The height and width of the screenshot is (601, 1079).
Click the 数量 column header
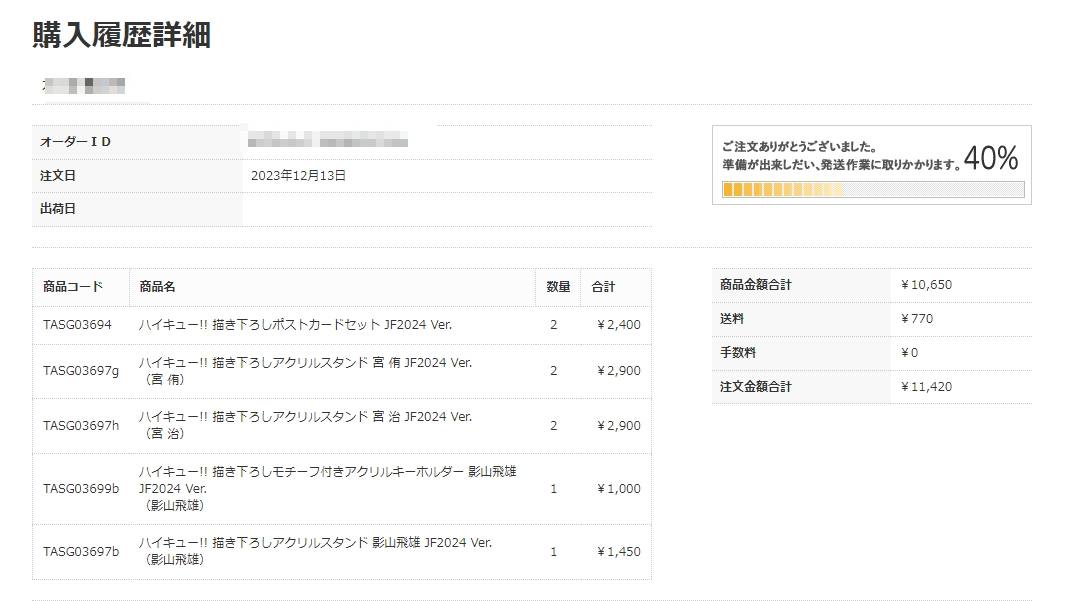point(558,286)
